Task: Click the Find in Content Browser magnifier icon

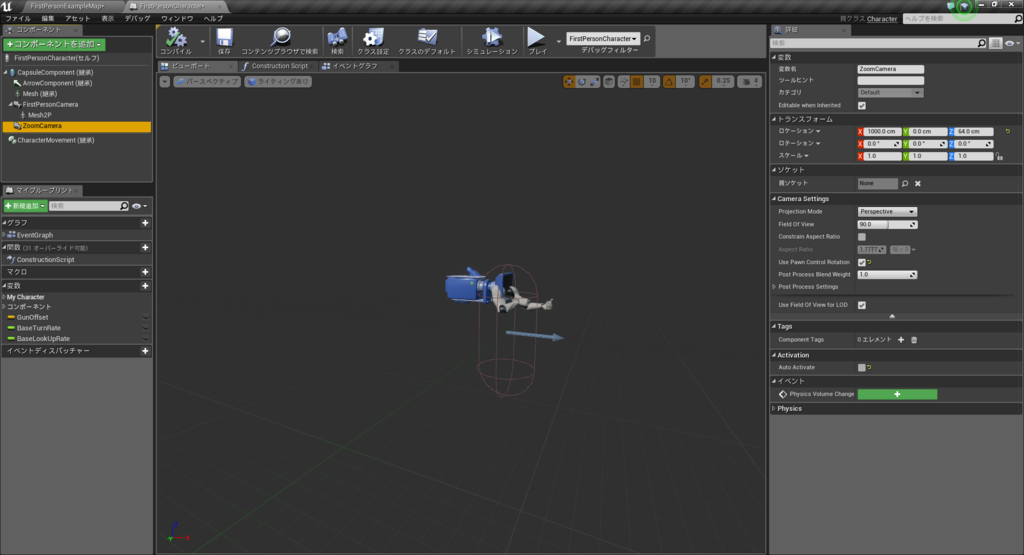Action: [280, 37]
